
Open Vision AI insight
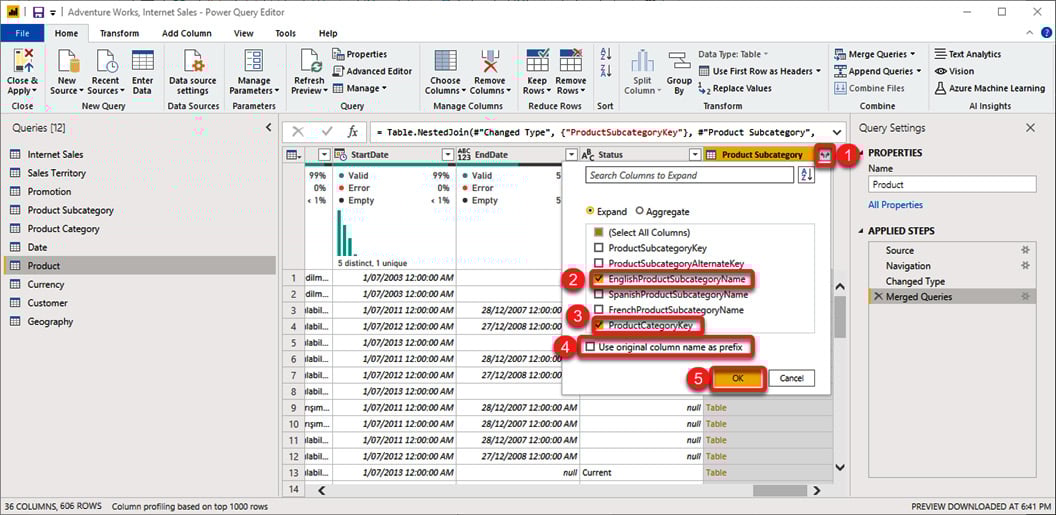coord(954,71)
